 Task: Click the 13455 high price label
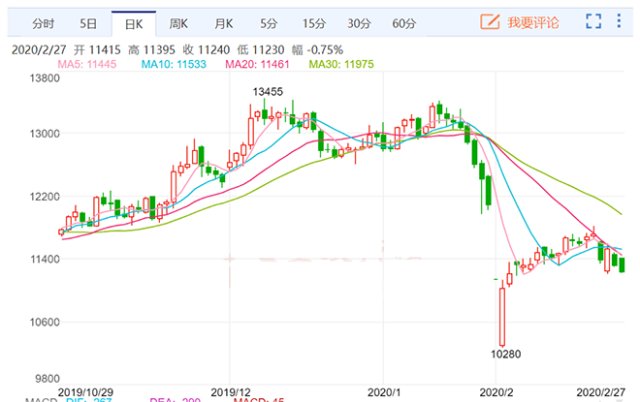(268, 91)
